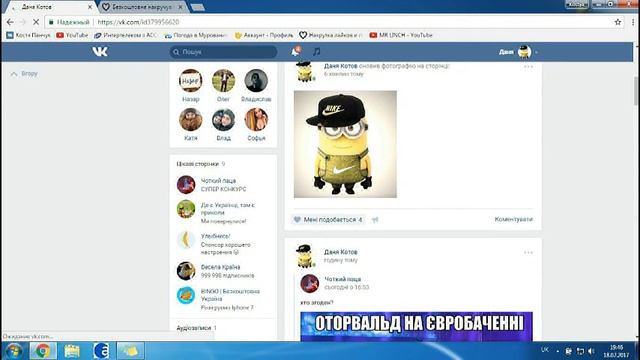
Task: Open the Chrome menu at the toolbar's right end
Action: coord(634,22)
